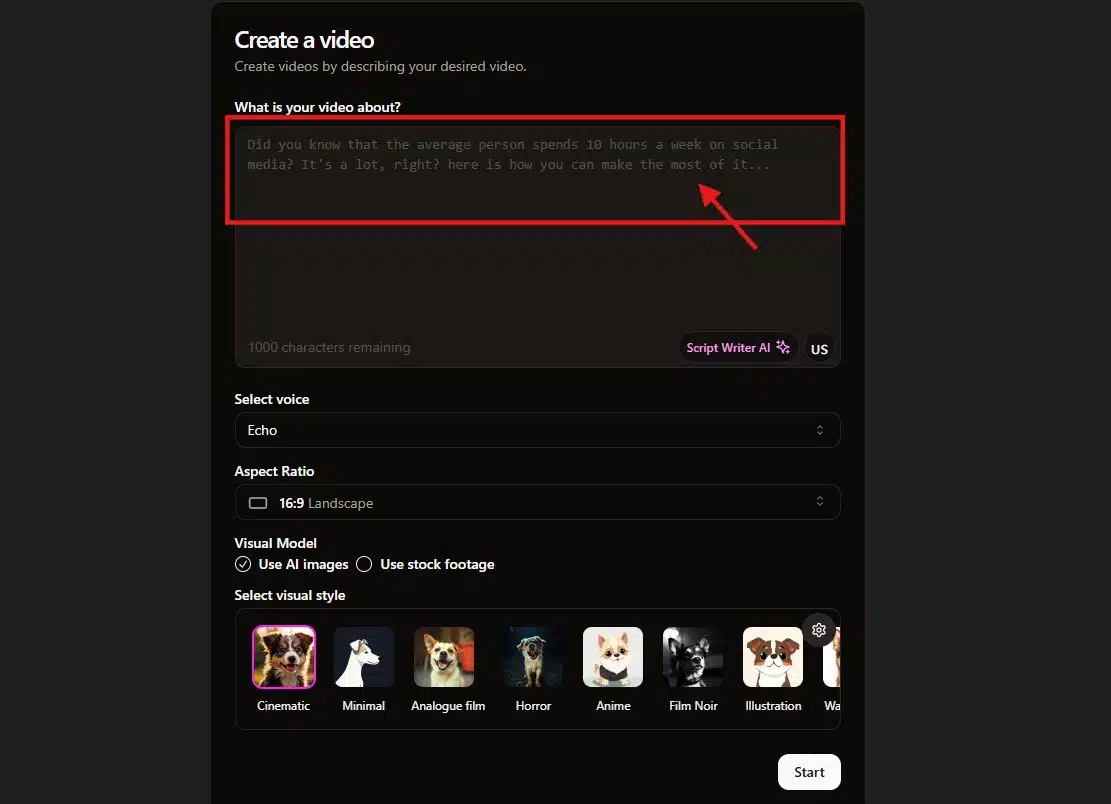1111x804 pixels.
Task: Switch to Use stock footage option
Action: [x=364, y=564]
